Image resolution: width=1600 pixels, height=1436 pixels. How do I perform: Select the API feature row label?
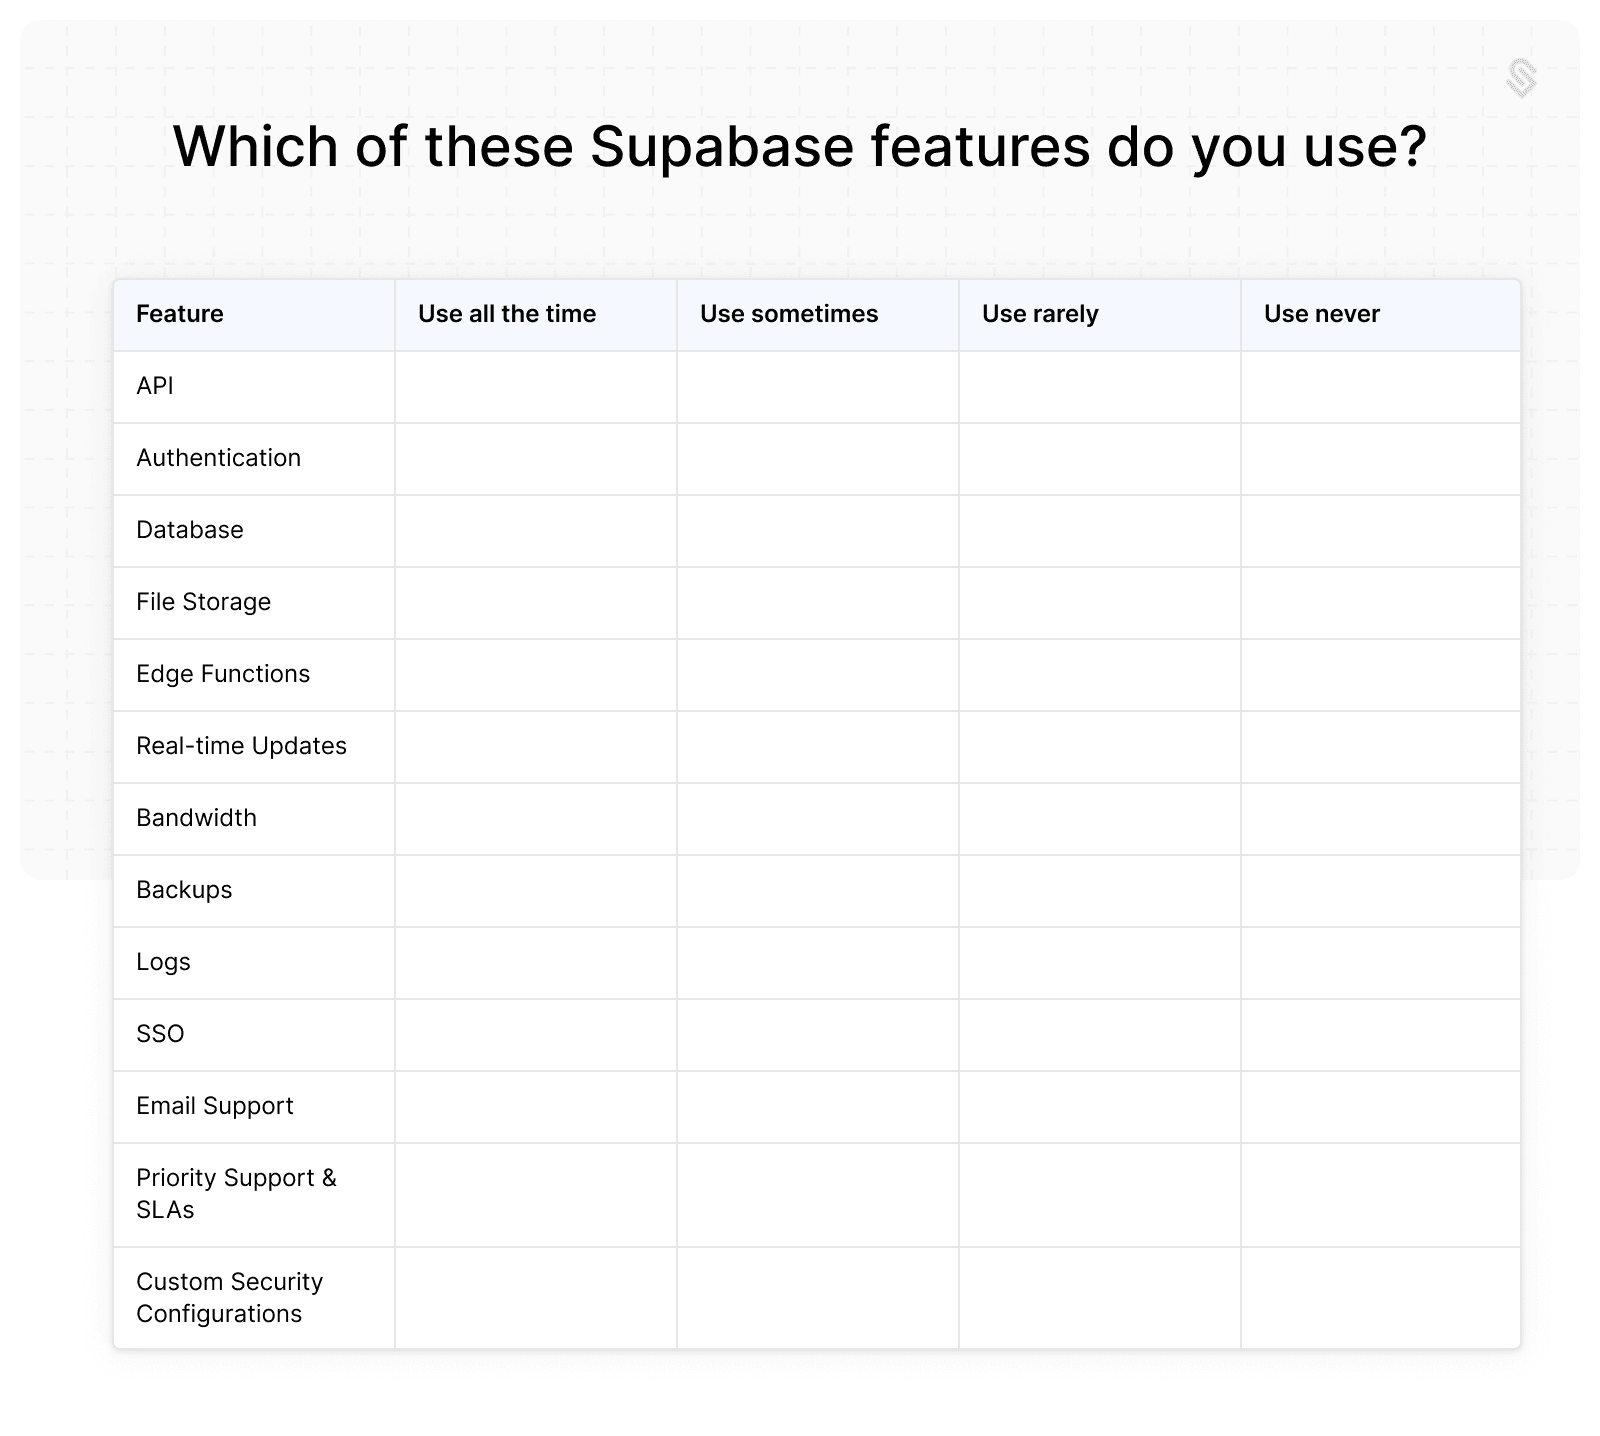[155, 386]
